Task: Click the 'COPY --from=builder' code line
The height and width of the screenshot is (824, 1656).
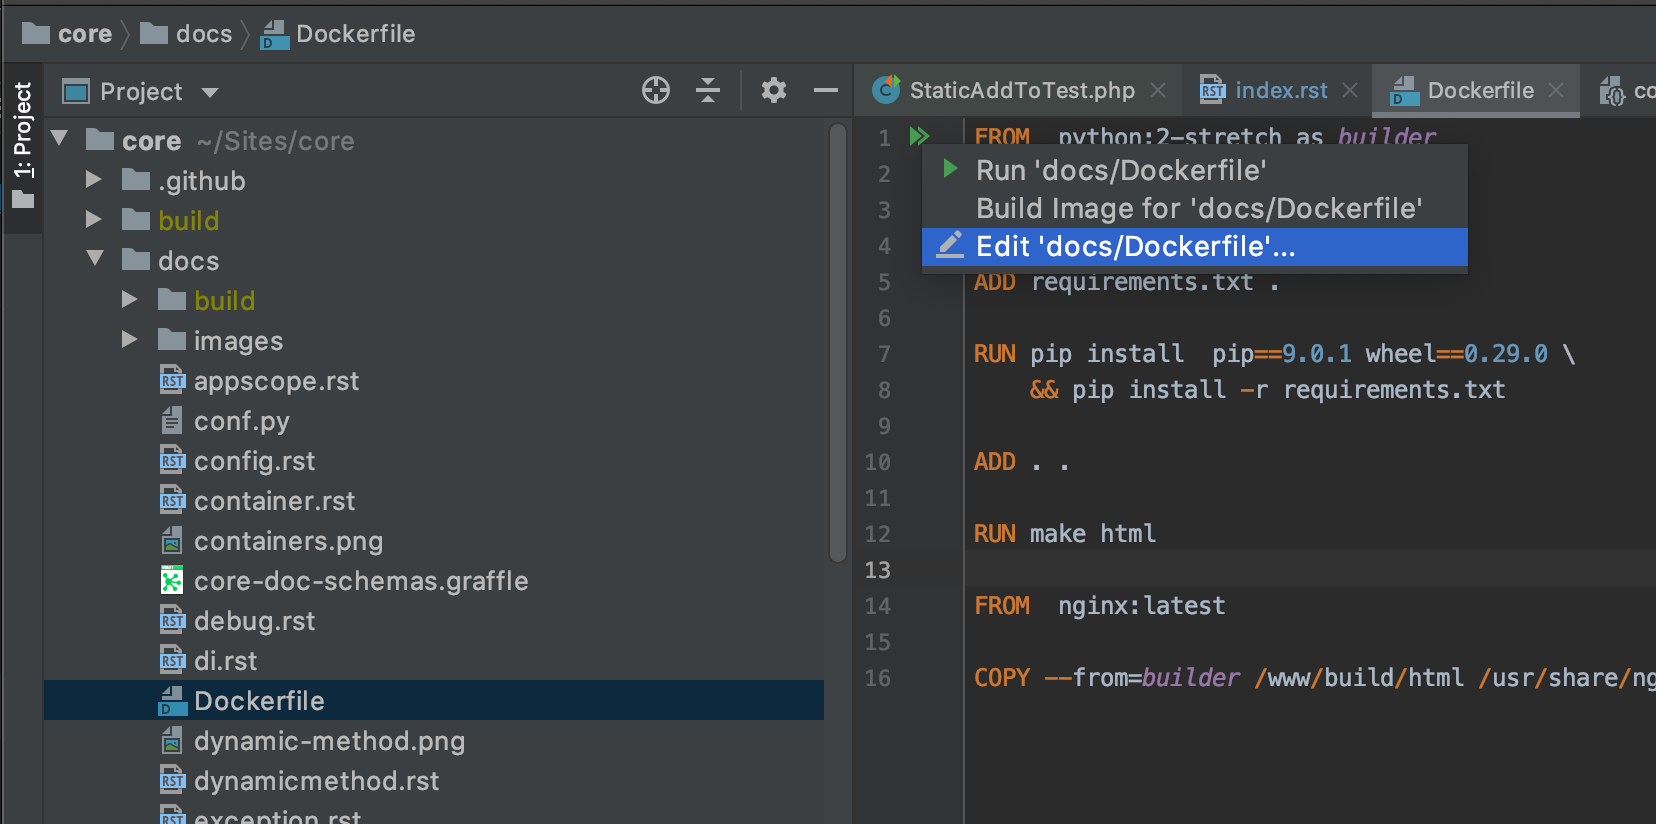Action: coord(1314,678)
